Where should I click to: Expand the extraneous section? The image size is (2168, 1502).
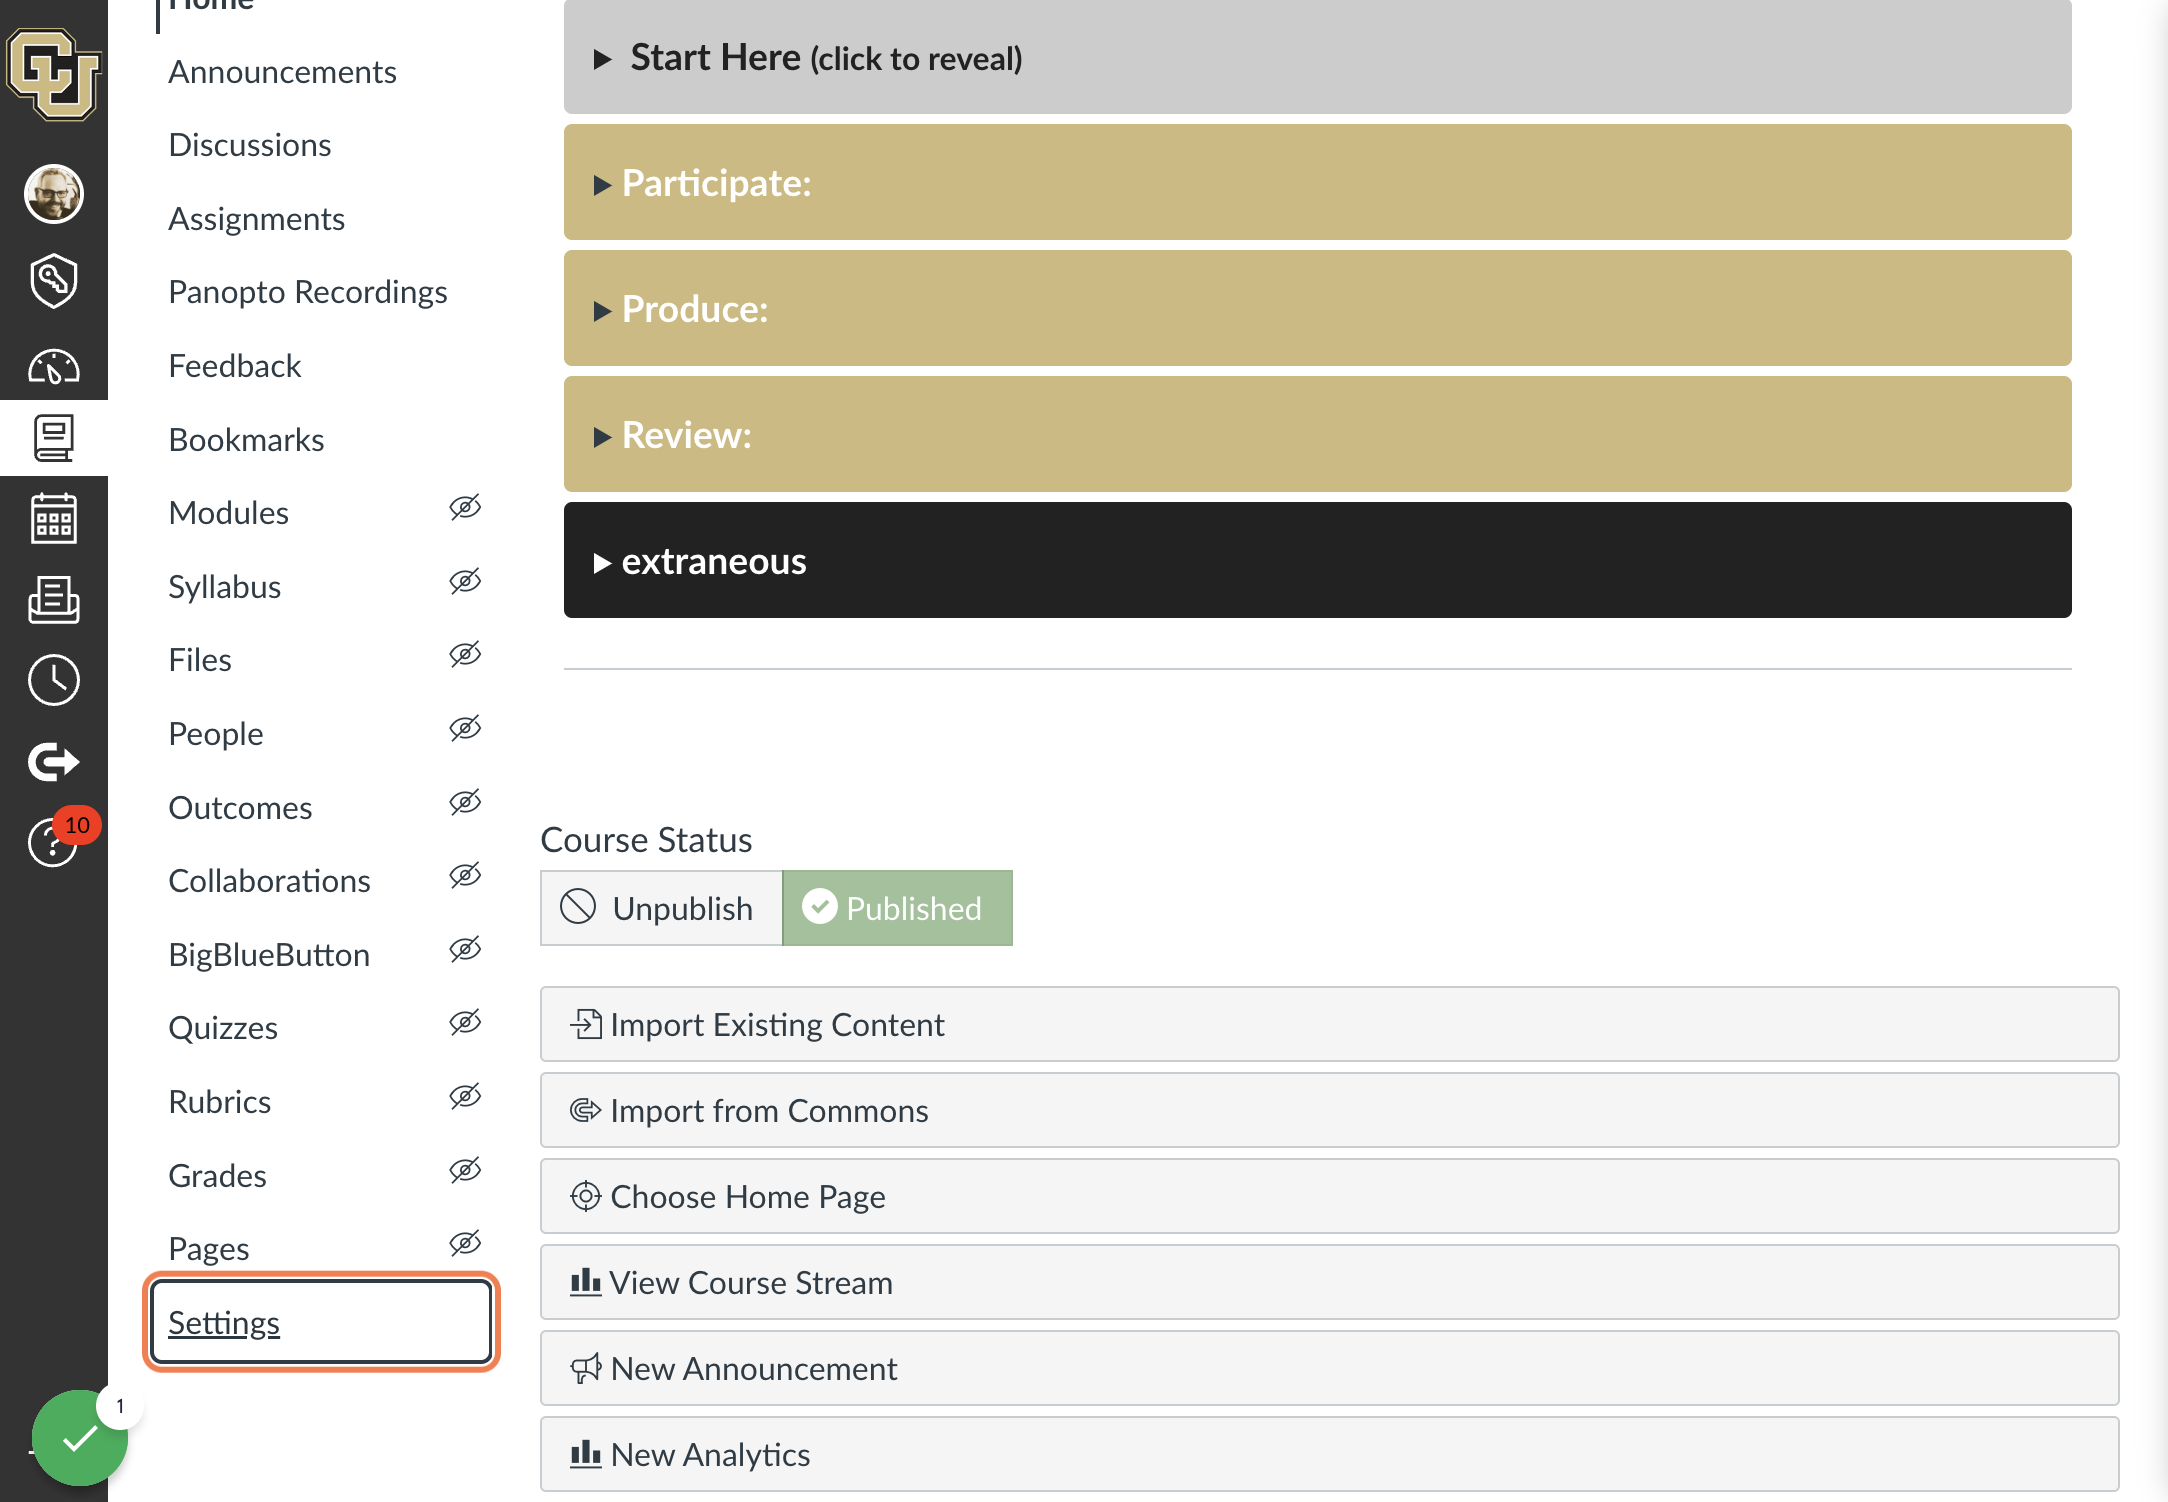1317,560
